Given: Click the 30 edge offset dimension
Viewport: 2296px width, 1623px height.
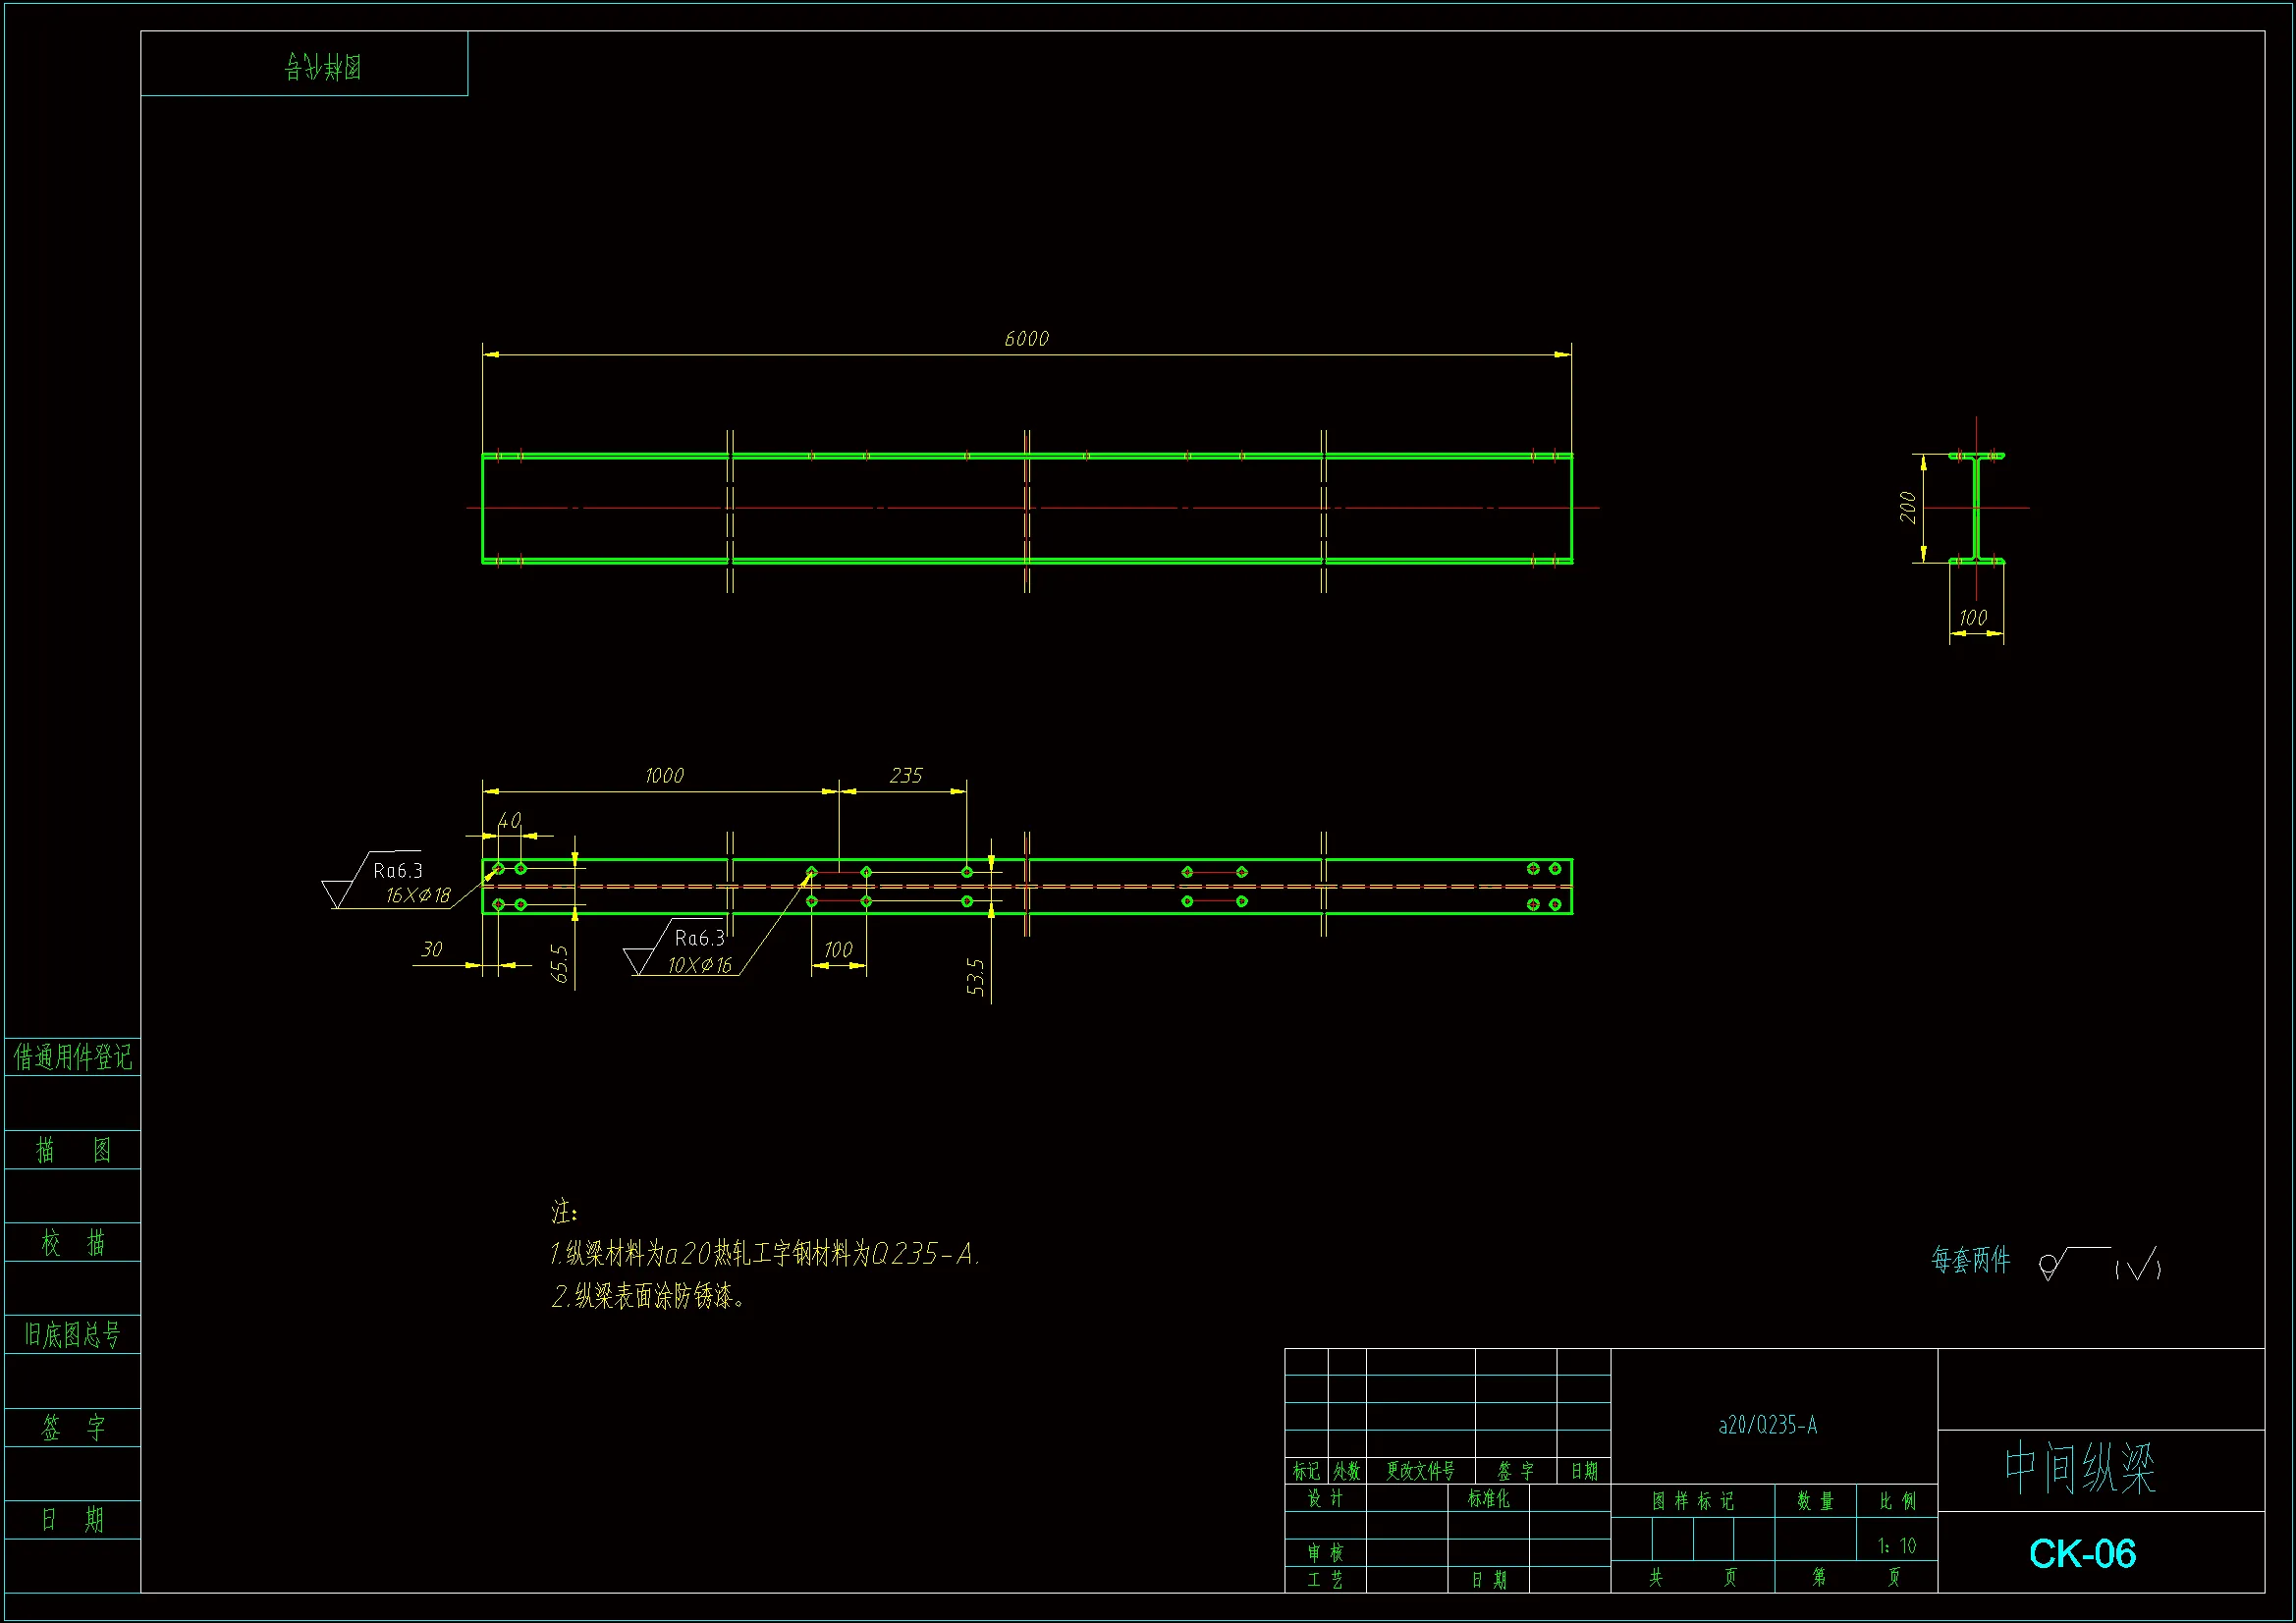Looking at the screenshot, I should point(431,949).
